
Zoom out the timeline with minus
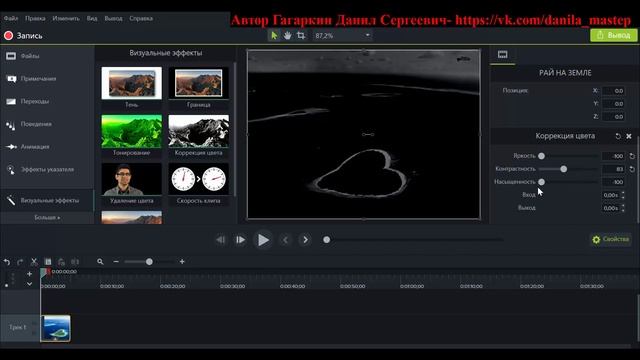tap(116, 262)
